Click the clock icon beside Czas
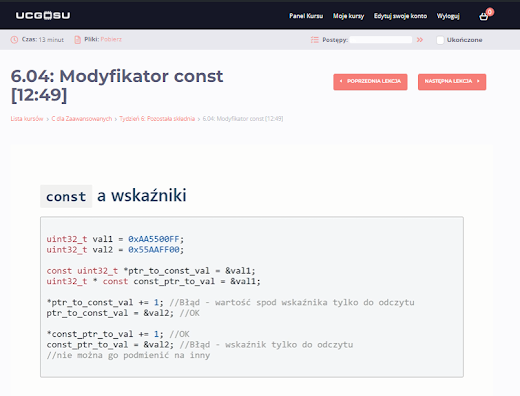 (x=14, y=40)
